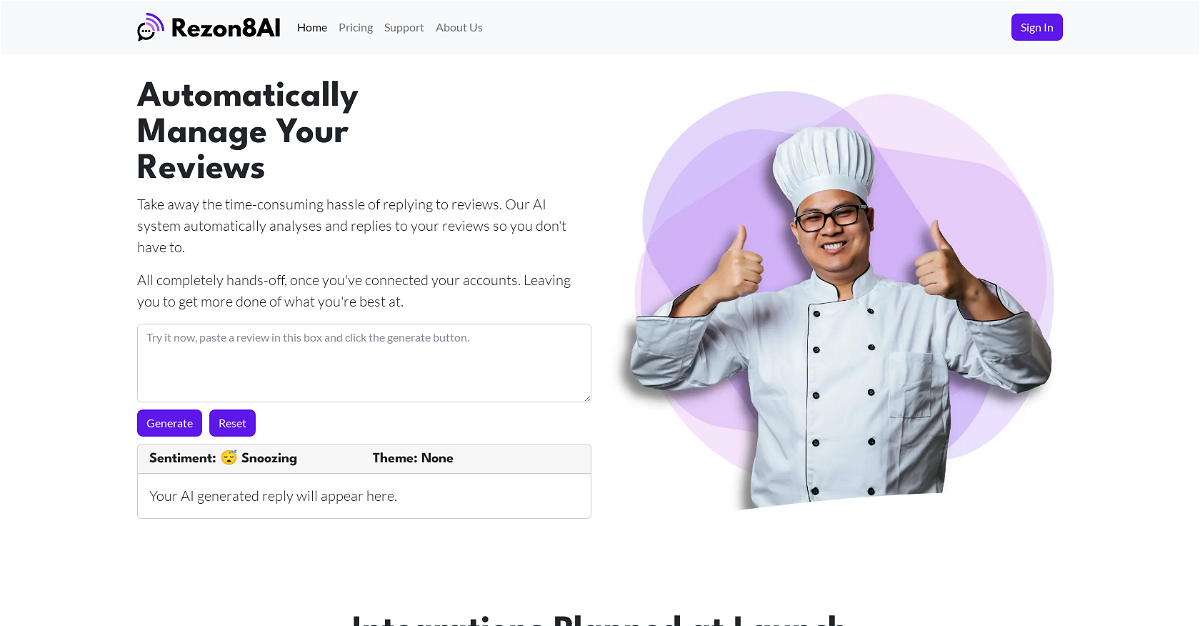Select the Sentiment: Snoozing label
The height and width of the screenshot is (626, 1200).
[x=223, y=458]
